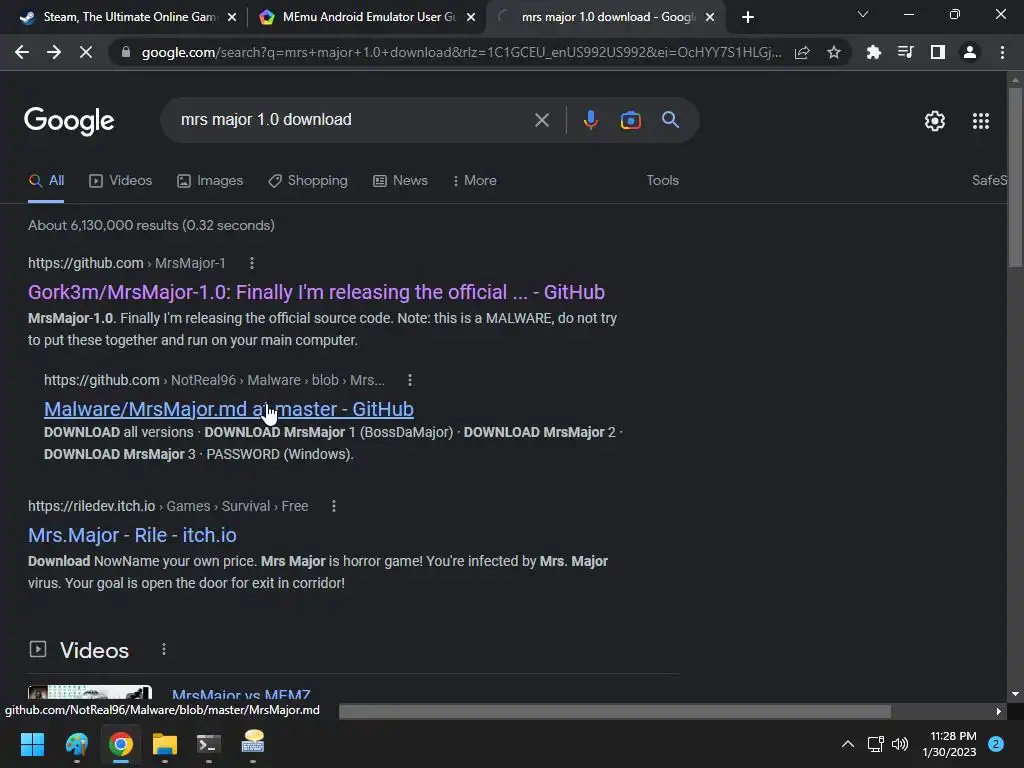Close the mrs major 1.0 download tab
The image size is (1024, 768).
click(710, 17)
